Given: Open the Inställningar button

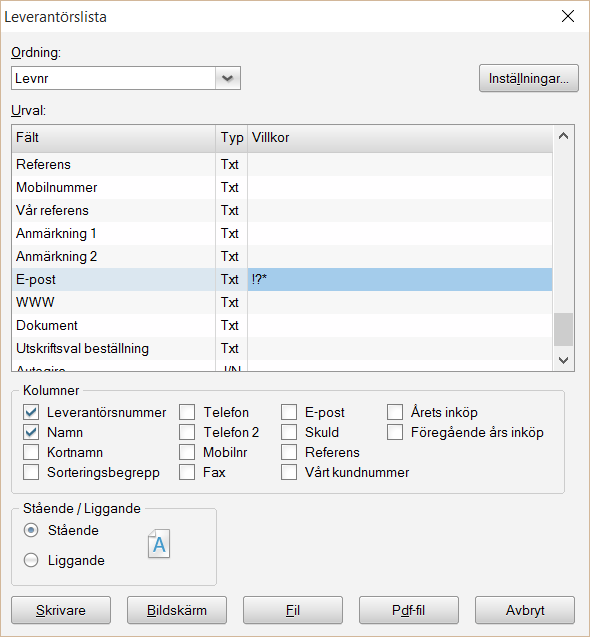Looking at the screenshot, I should (529, 78).
